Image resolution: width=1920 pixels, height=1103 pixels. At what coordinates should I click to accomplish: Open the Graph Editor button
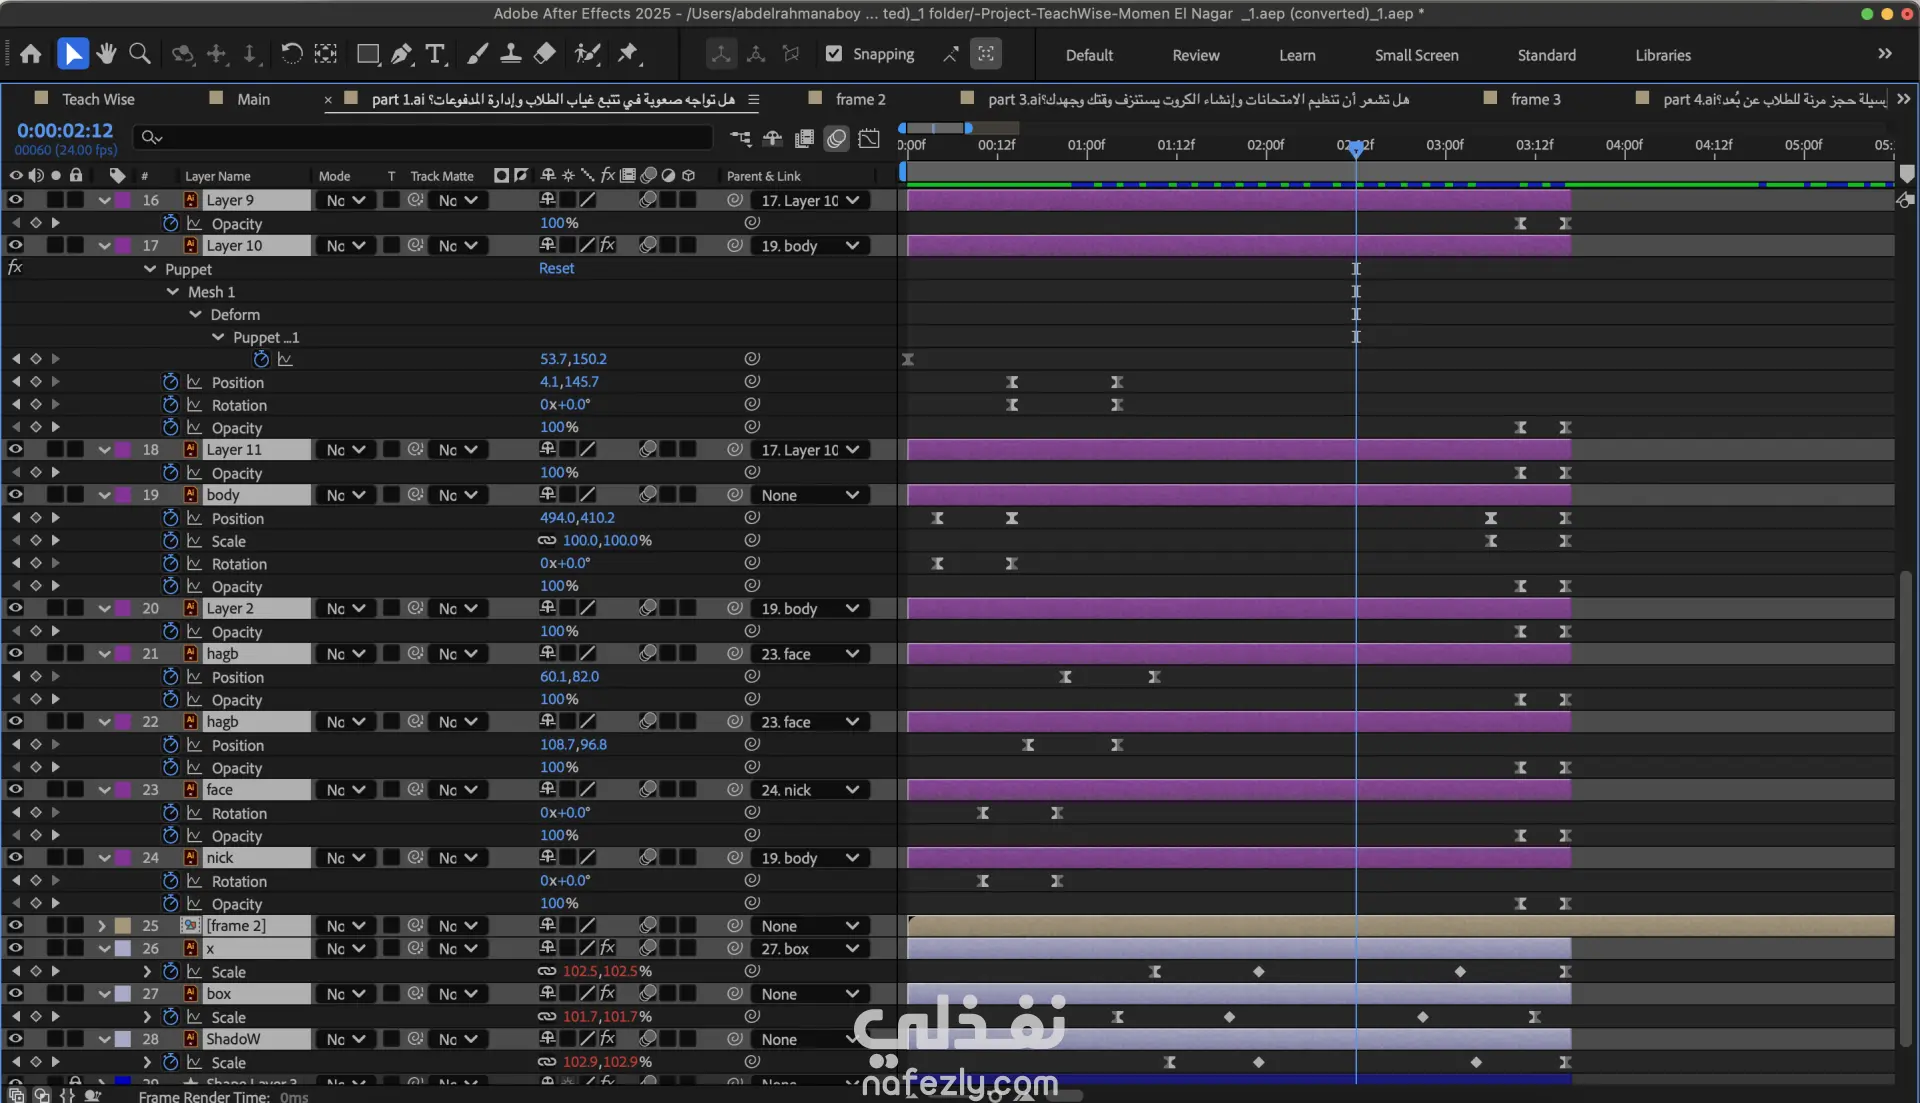869,138
